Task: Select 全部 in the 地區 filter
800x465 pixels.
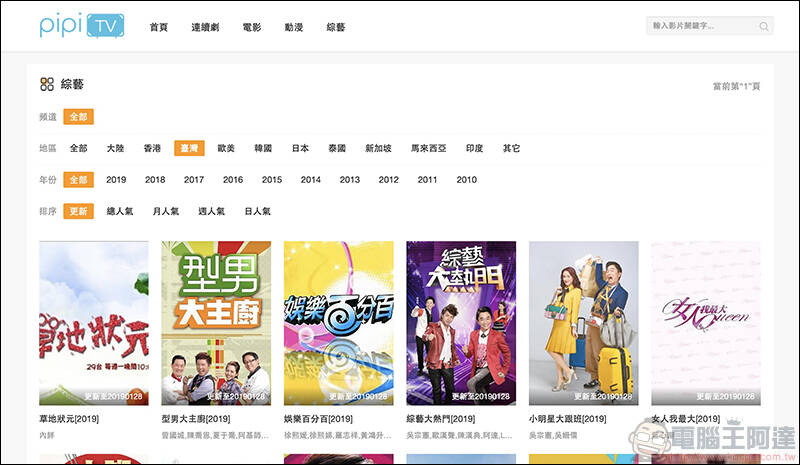Action: pos(79,148)
